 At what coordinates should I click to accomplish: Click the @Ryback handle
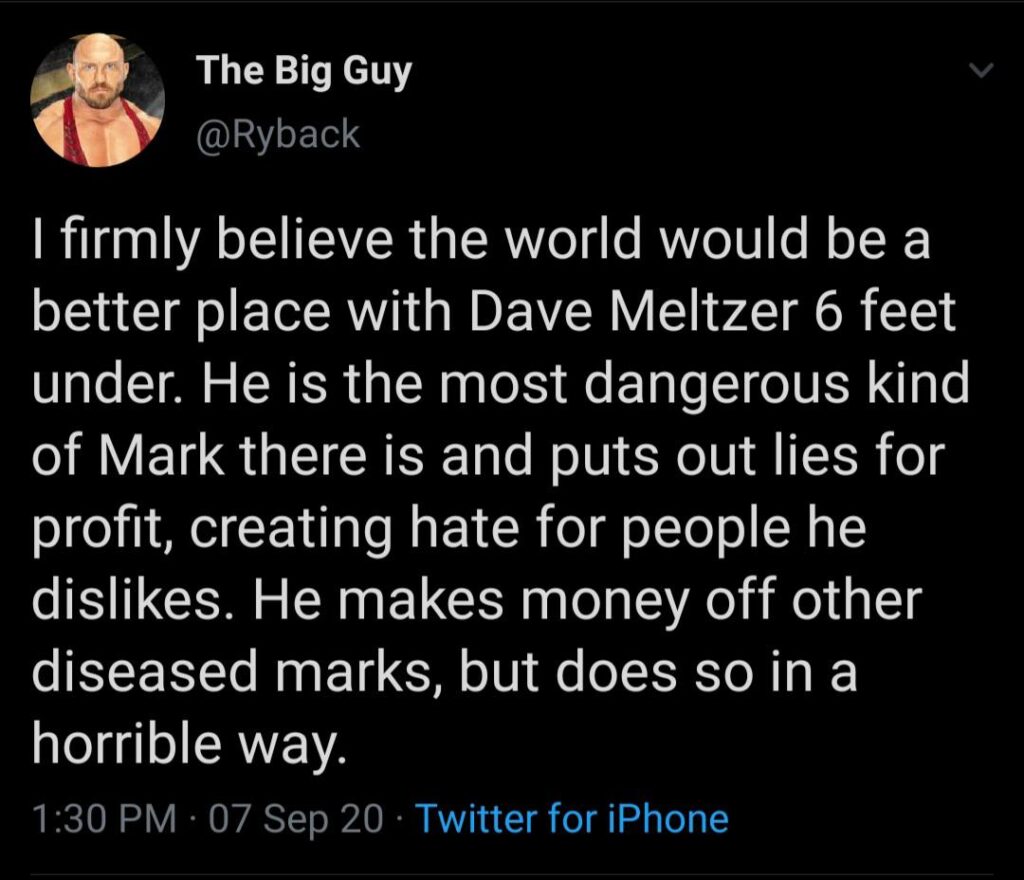click(x=277, y=132)
